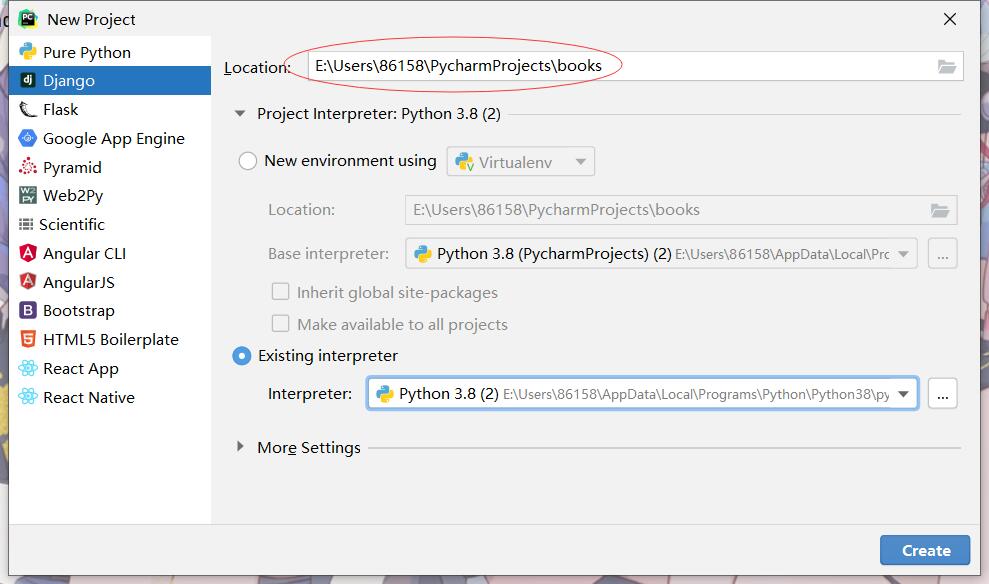989x584 pixels.
Task: Select AngularJS project type
Action: pos(110,282)
